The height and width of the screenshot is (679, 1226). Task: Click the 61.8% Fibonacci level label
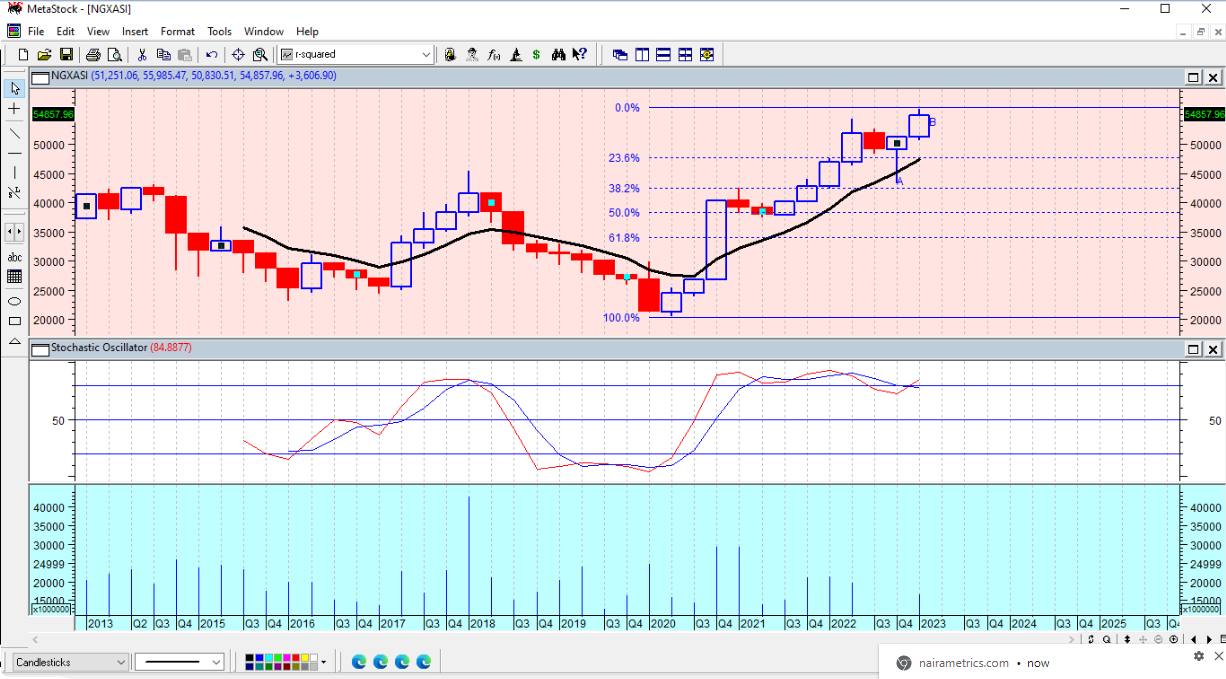coord(624,237)
